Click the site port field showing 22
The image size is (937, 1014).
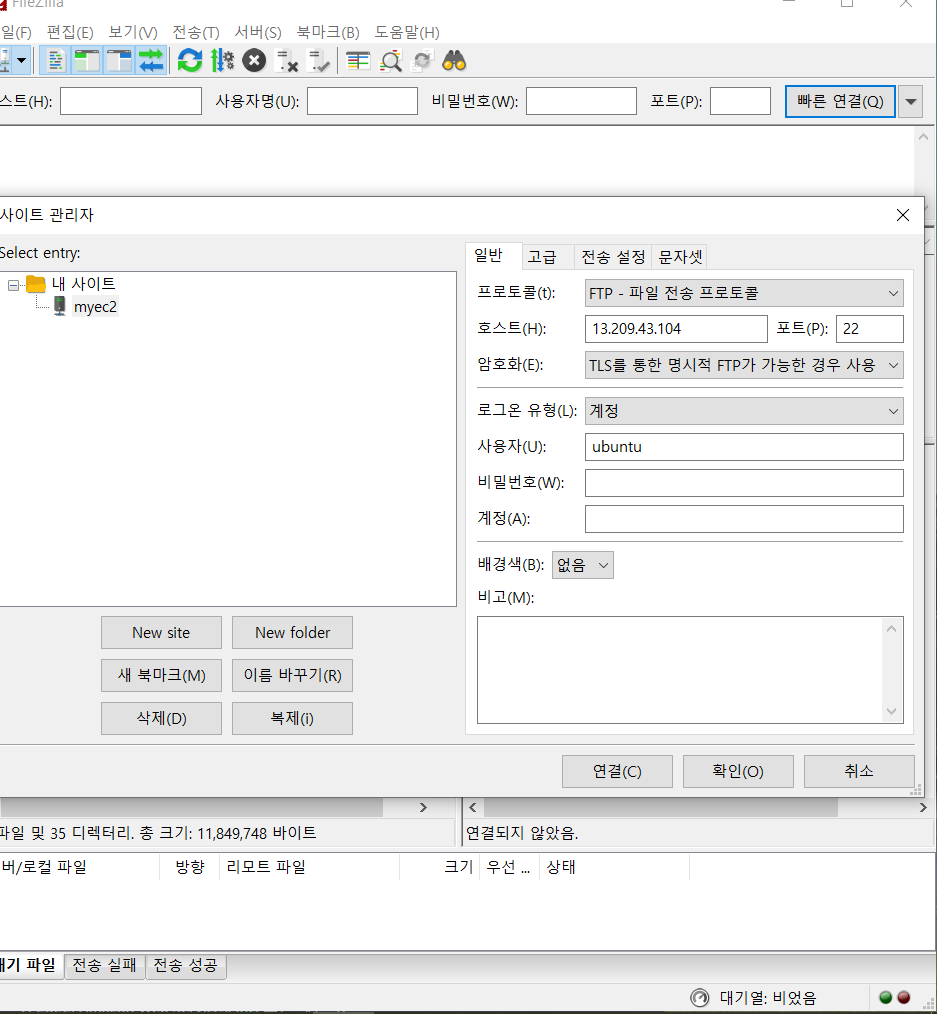point(869,329)
